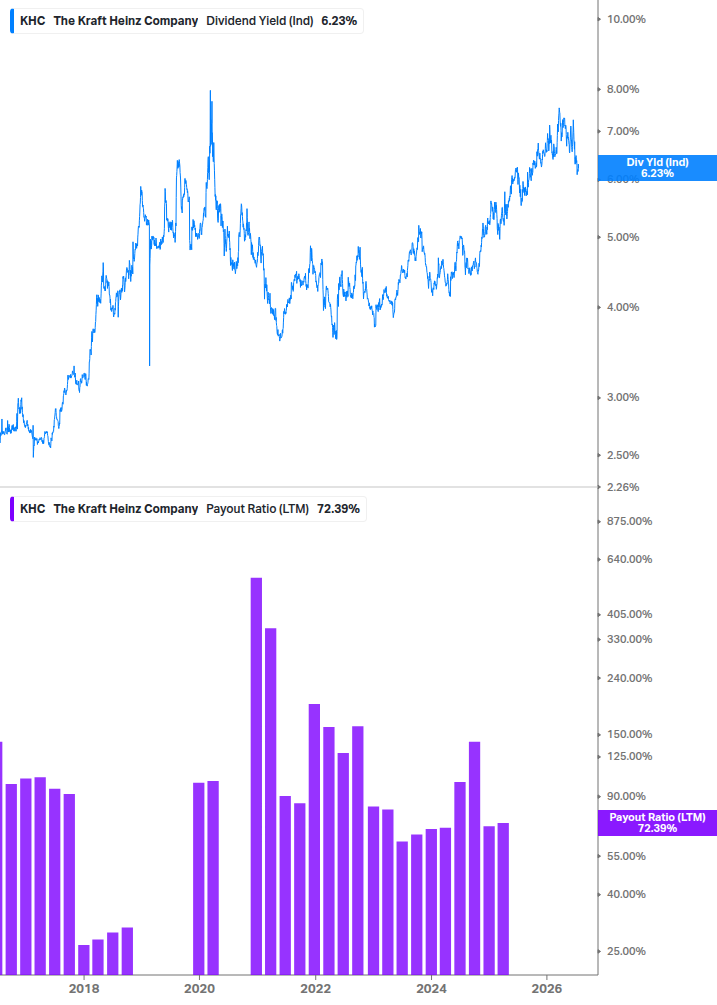Click the 25.00% payout axis label
Screen dimensions: 717x1005
pos(626,951)
